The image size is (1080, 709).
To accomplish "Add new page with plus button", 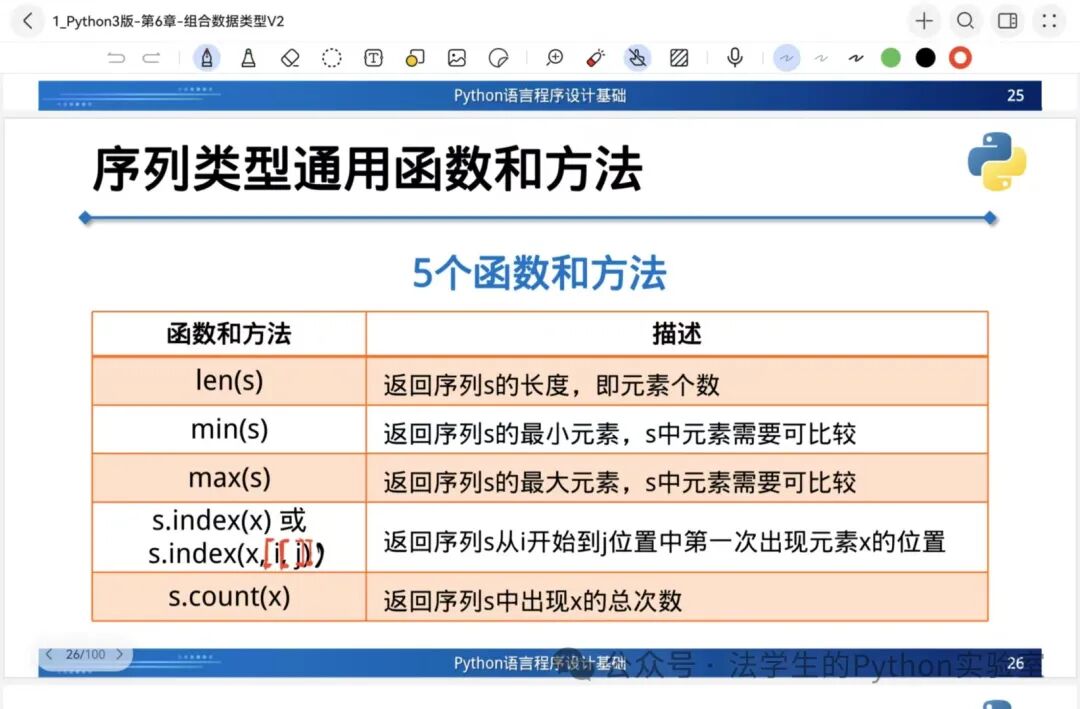I will [x=924, y=20].
